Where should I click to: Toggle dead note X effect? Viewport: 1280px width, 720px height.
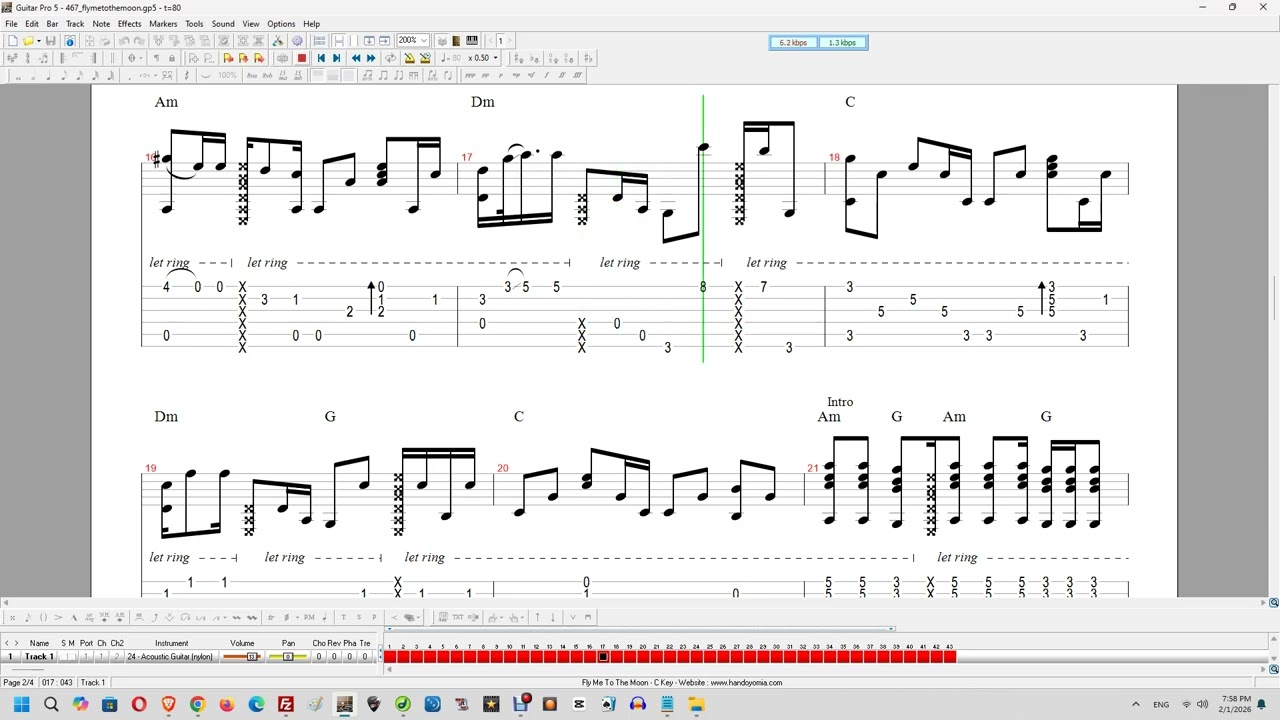tap(12, 617)
